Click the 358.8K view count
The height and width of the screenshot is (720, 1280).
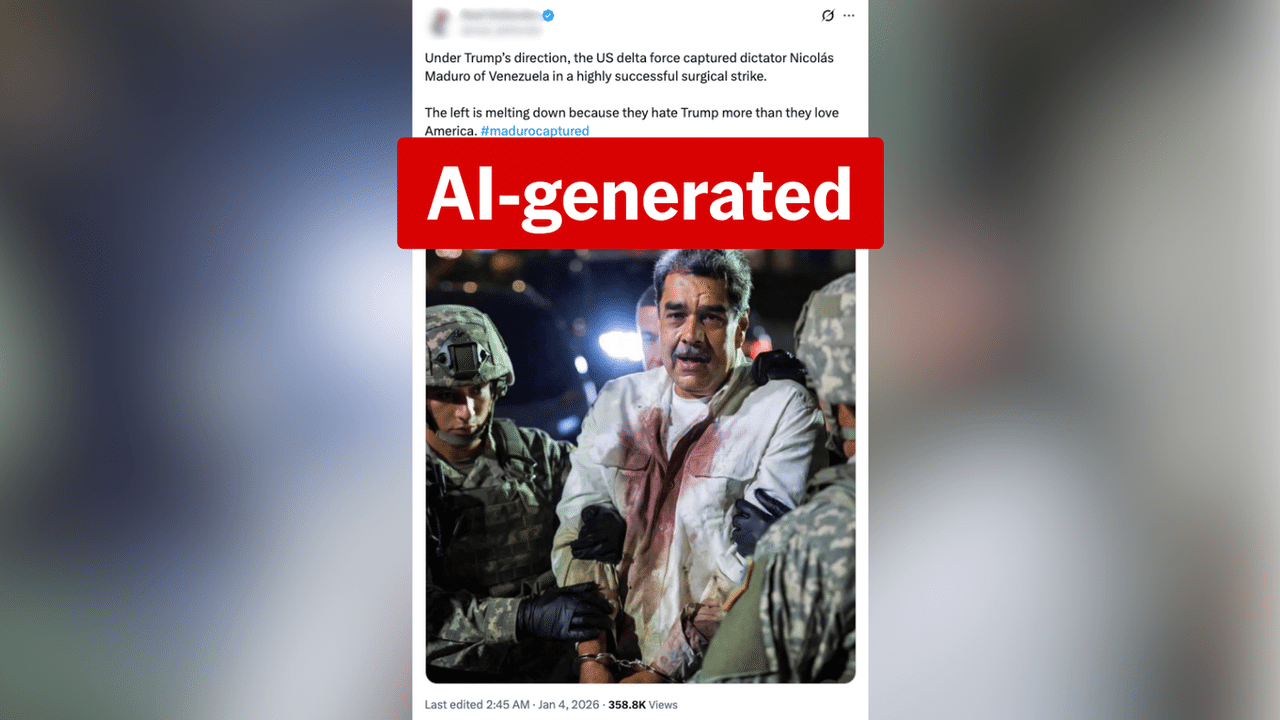pyautogui.click(x=627, y=705)
